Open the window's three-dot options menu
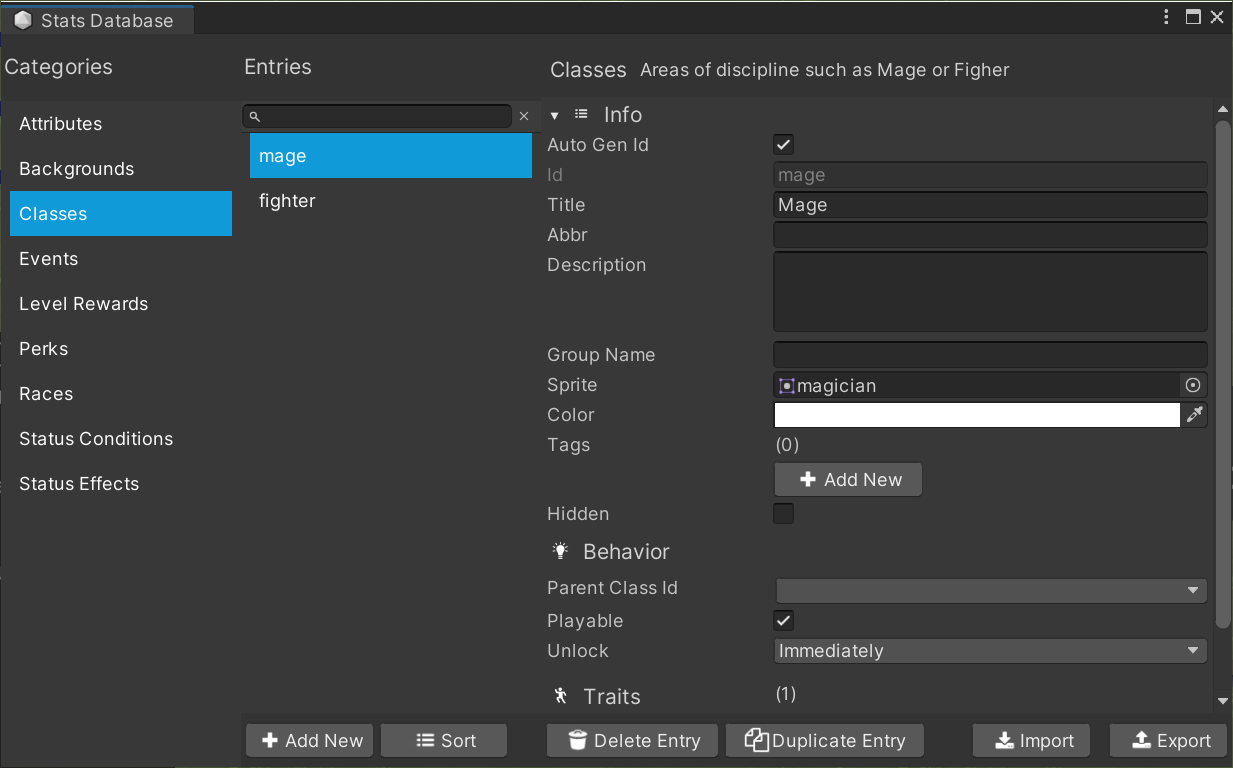This screenshot has width=1233, height=768. [1166, 17]
